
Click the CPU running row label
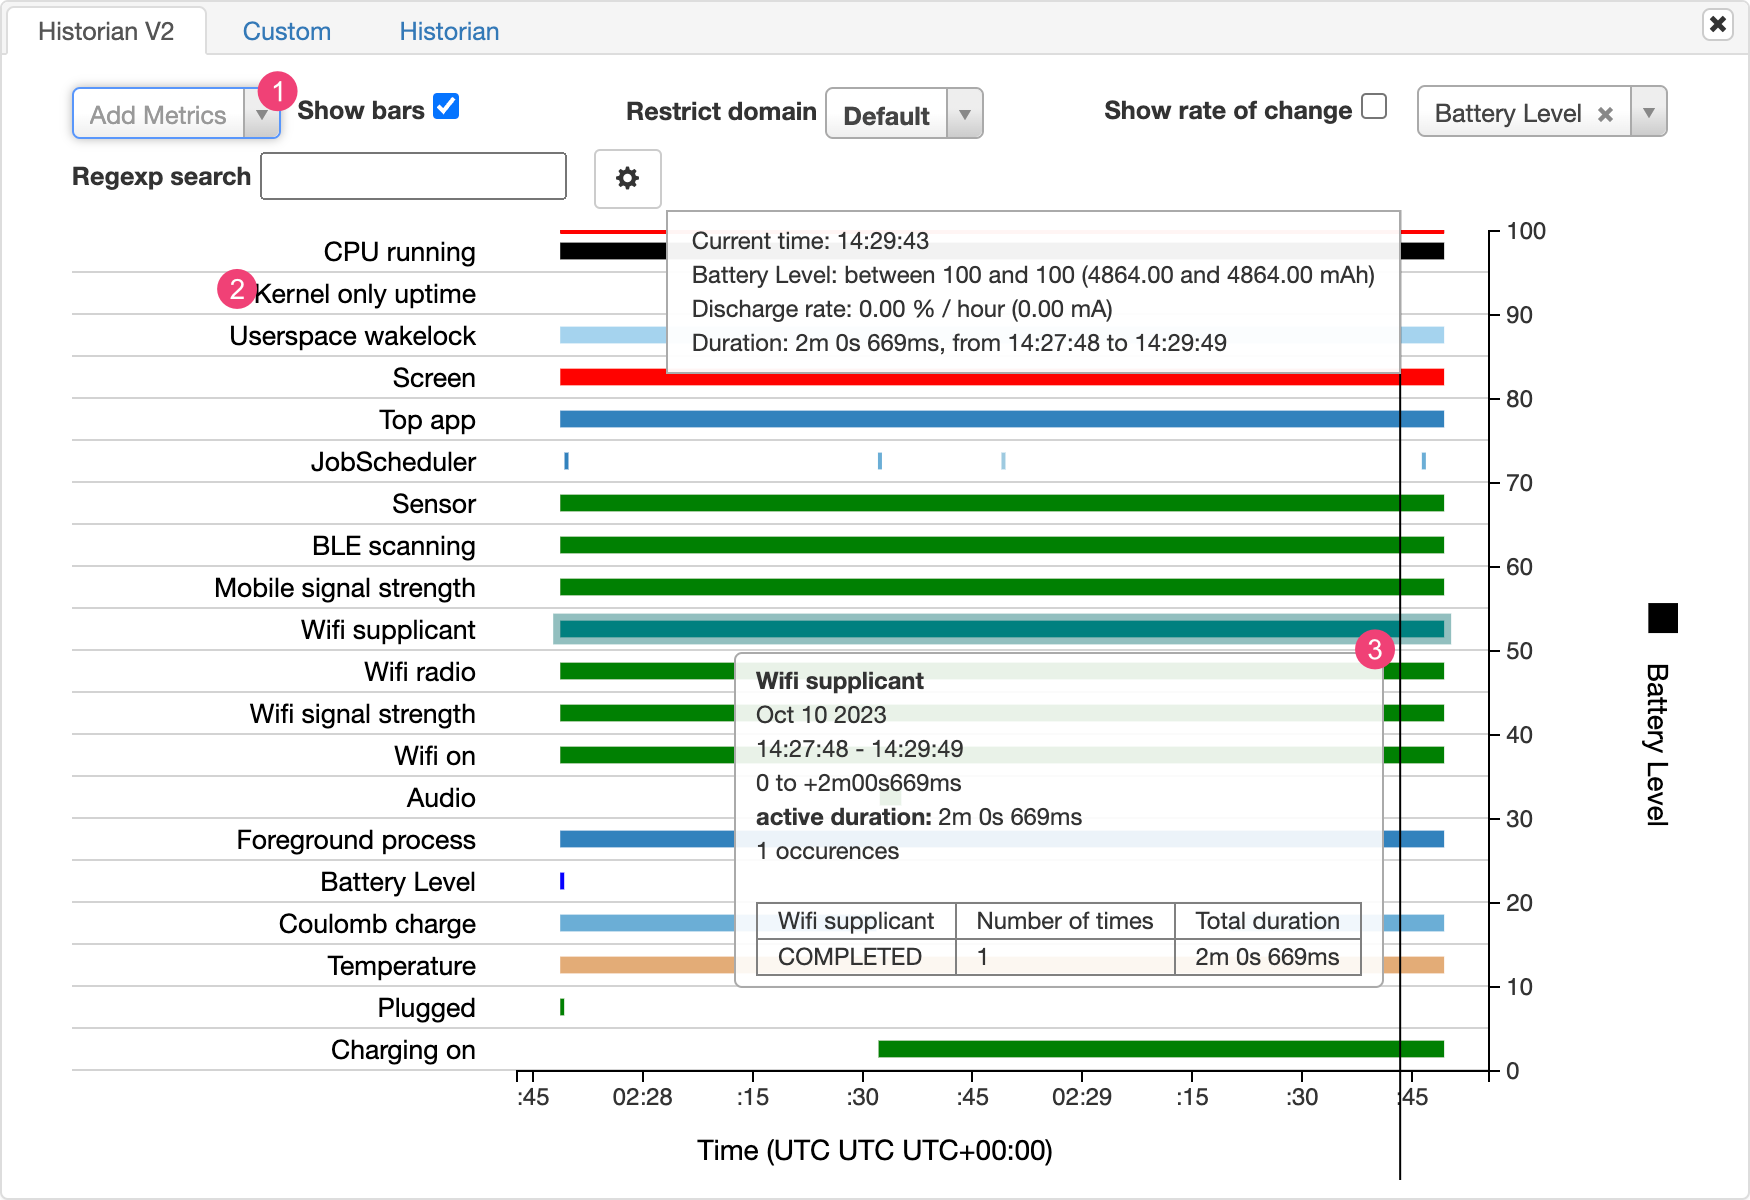click(x=398, y=252)
